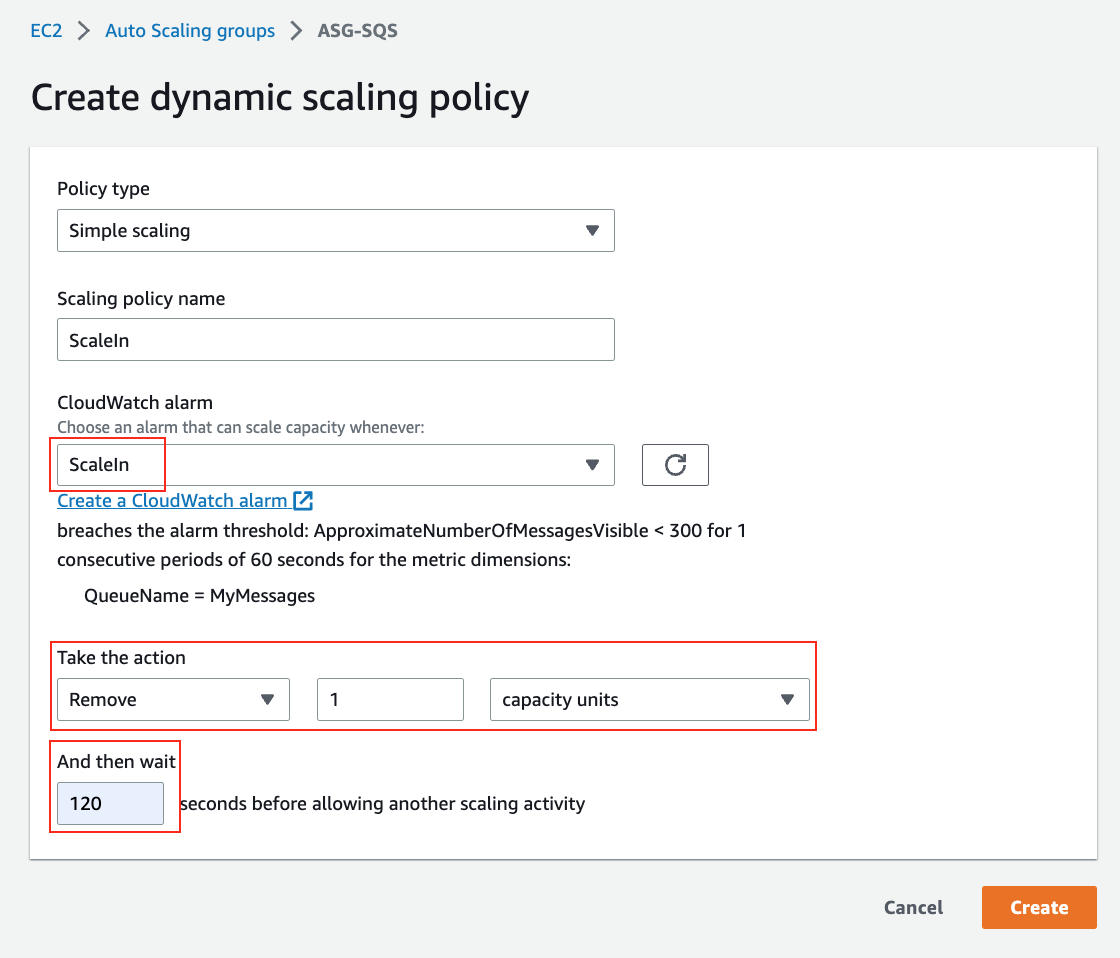Click the orange Create button
The height and width of the screenshot is (958, 1120).
pos(1039,907)
